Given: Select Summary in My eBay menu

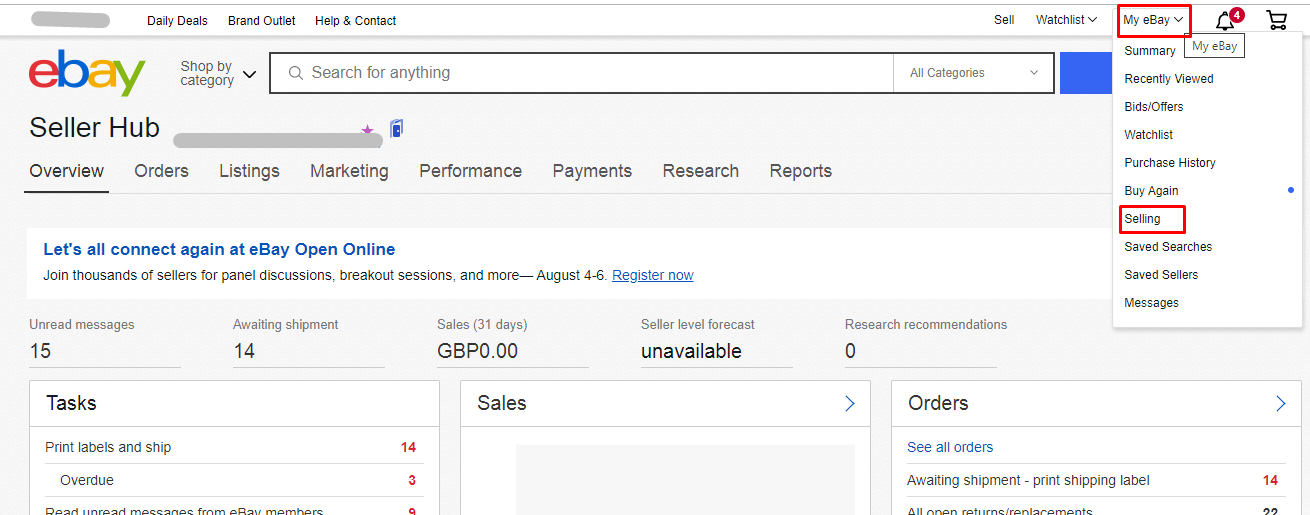Looking at the screenshot, I should coord(1150,51).
